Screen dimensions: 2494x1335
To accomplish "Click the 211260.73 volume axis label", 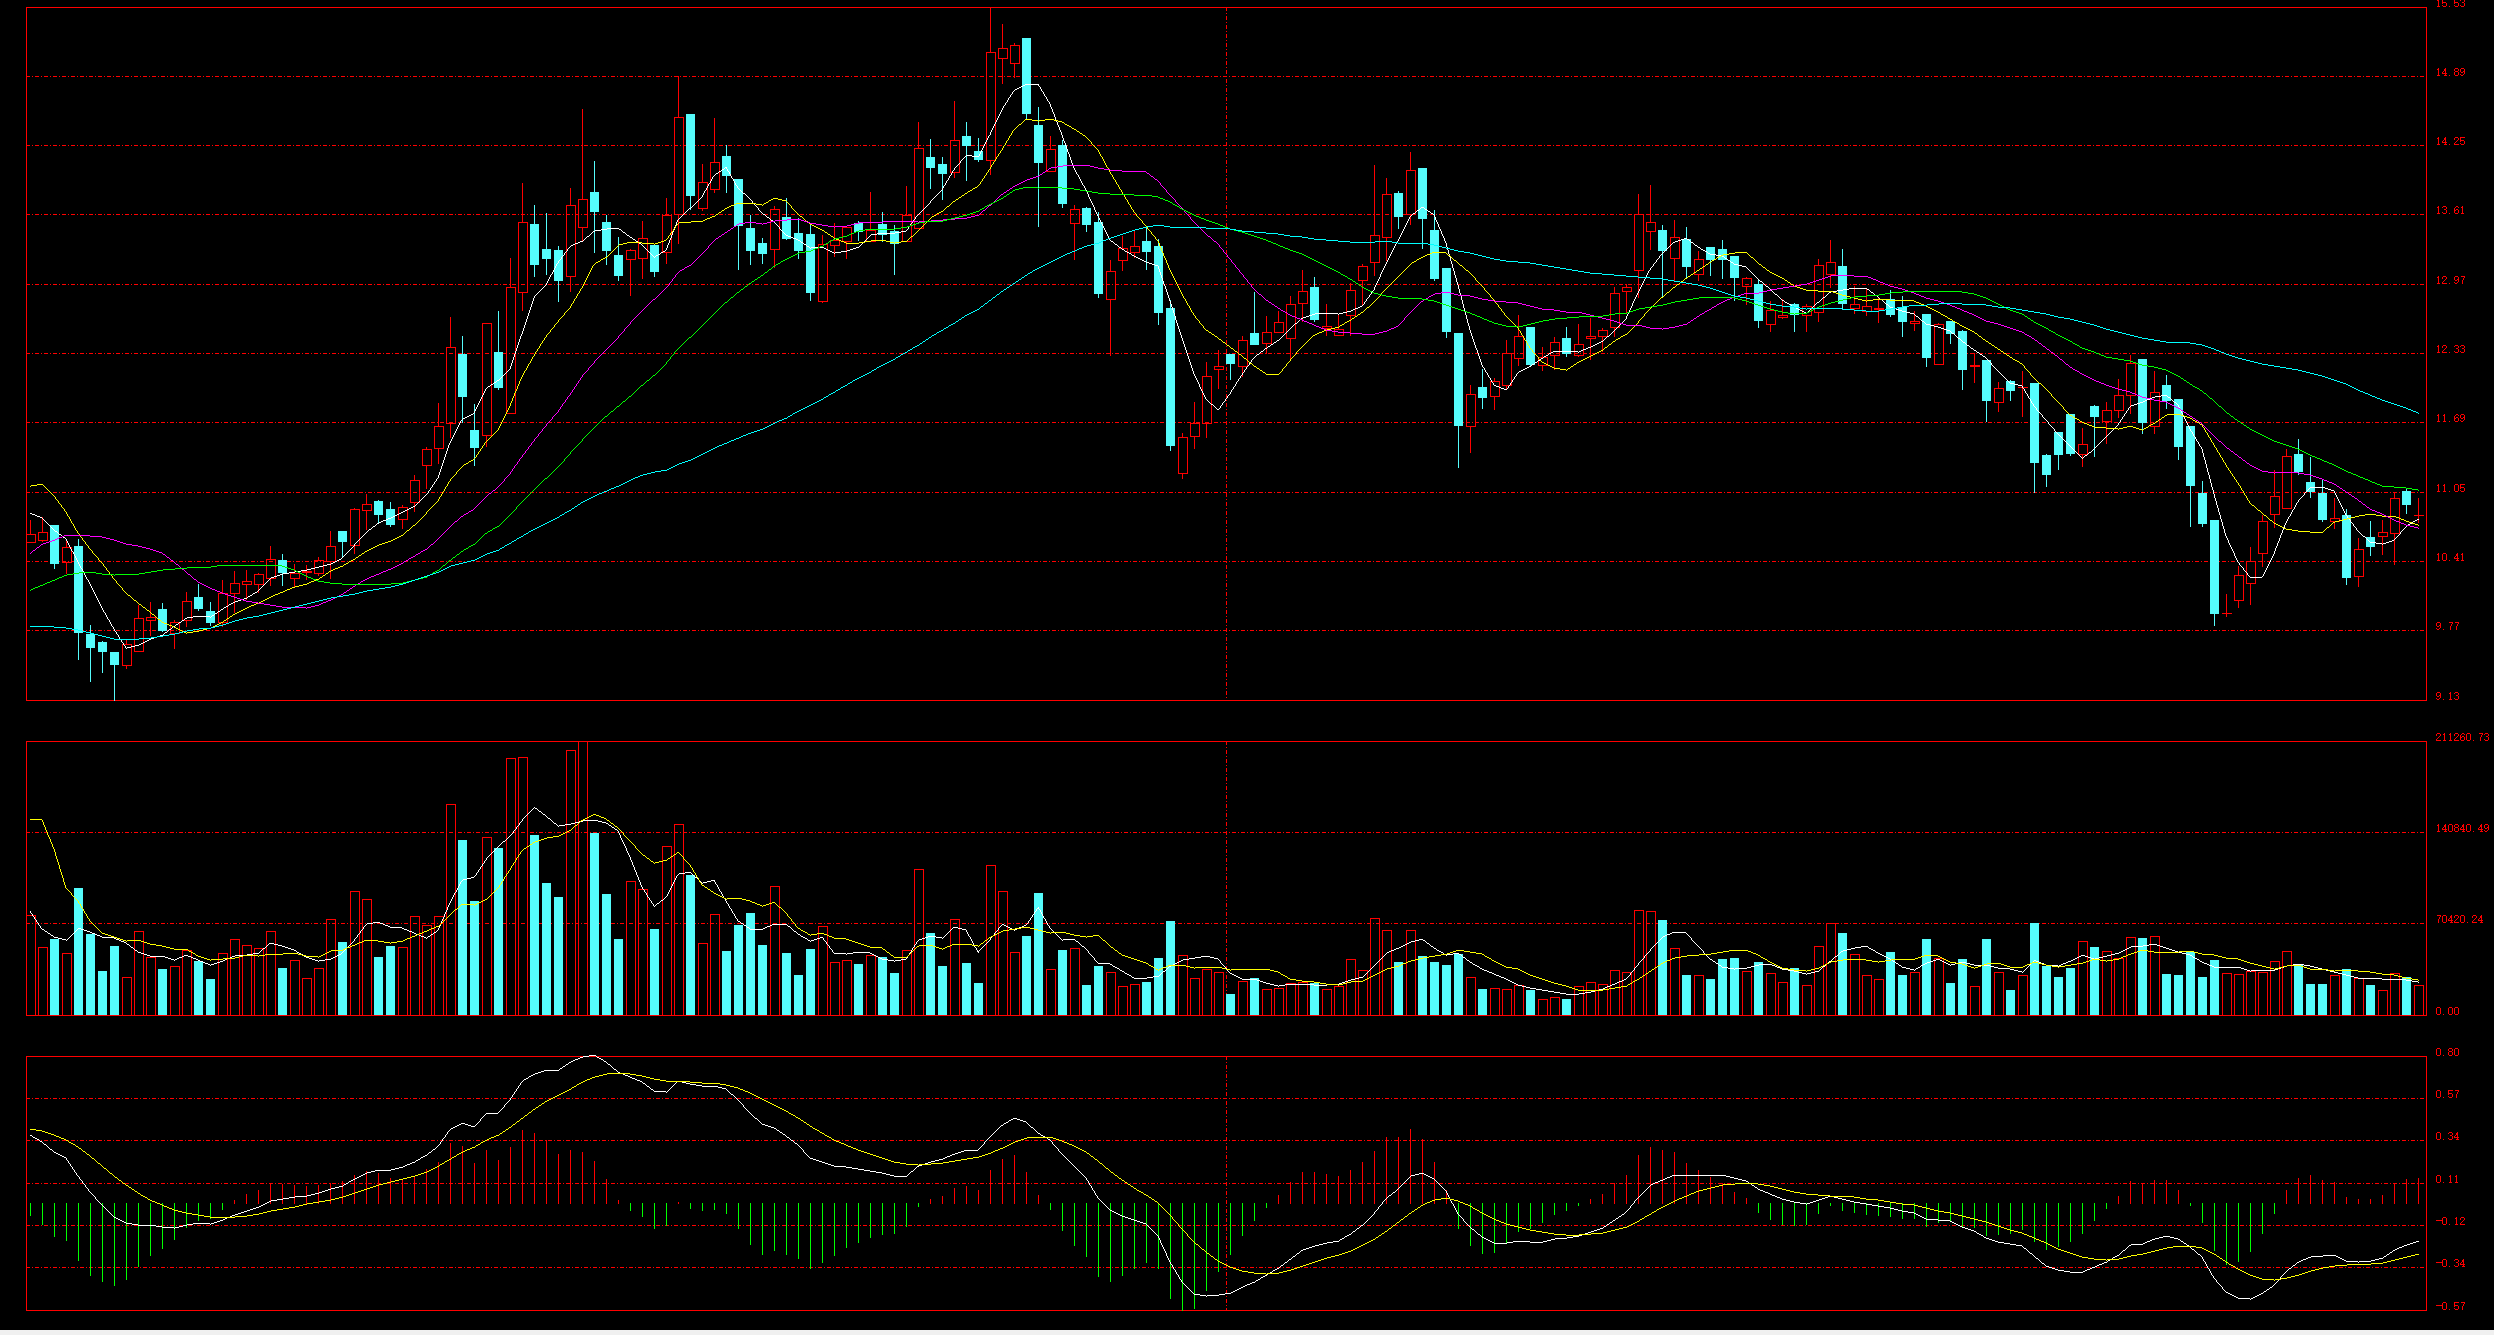I will 2461,738.
